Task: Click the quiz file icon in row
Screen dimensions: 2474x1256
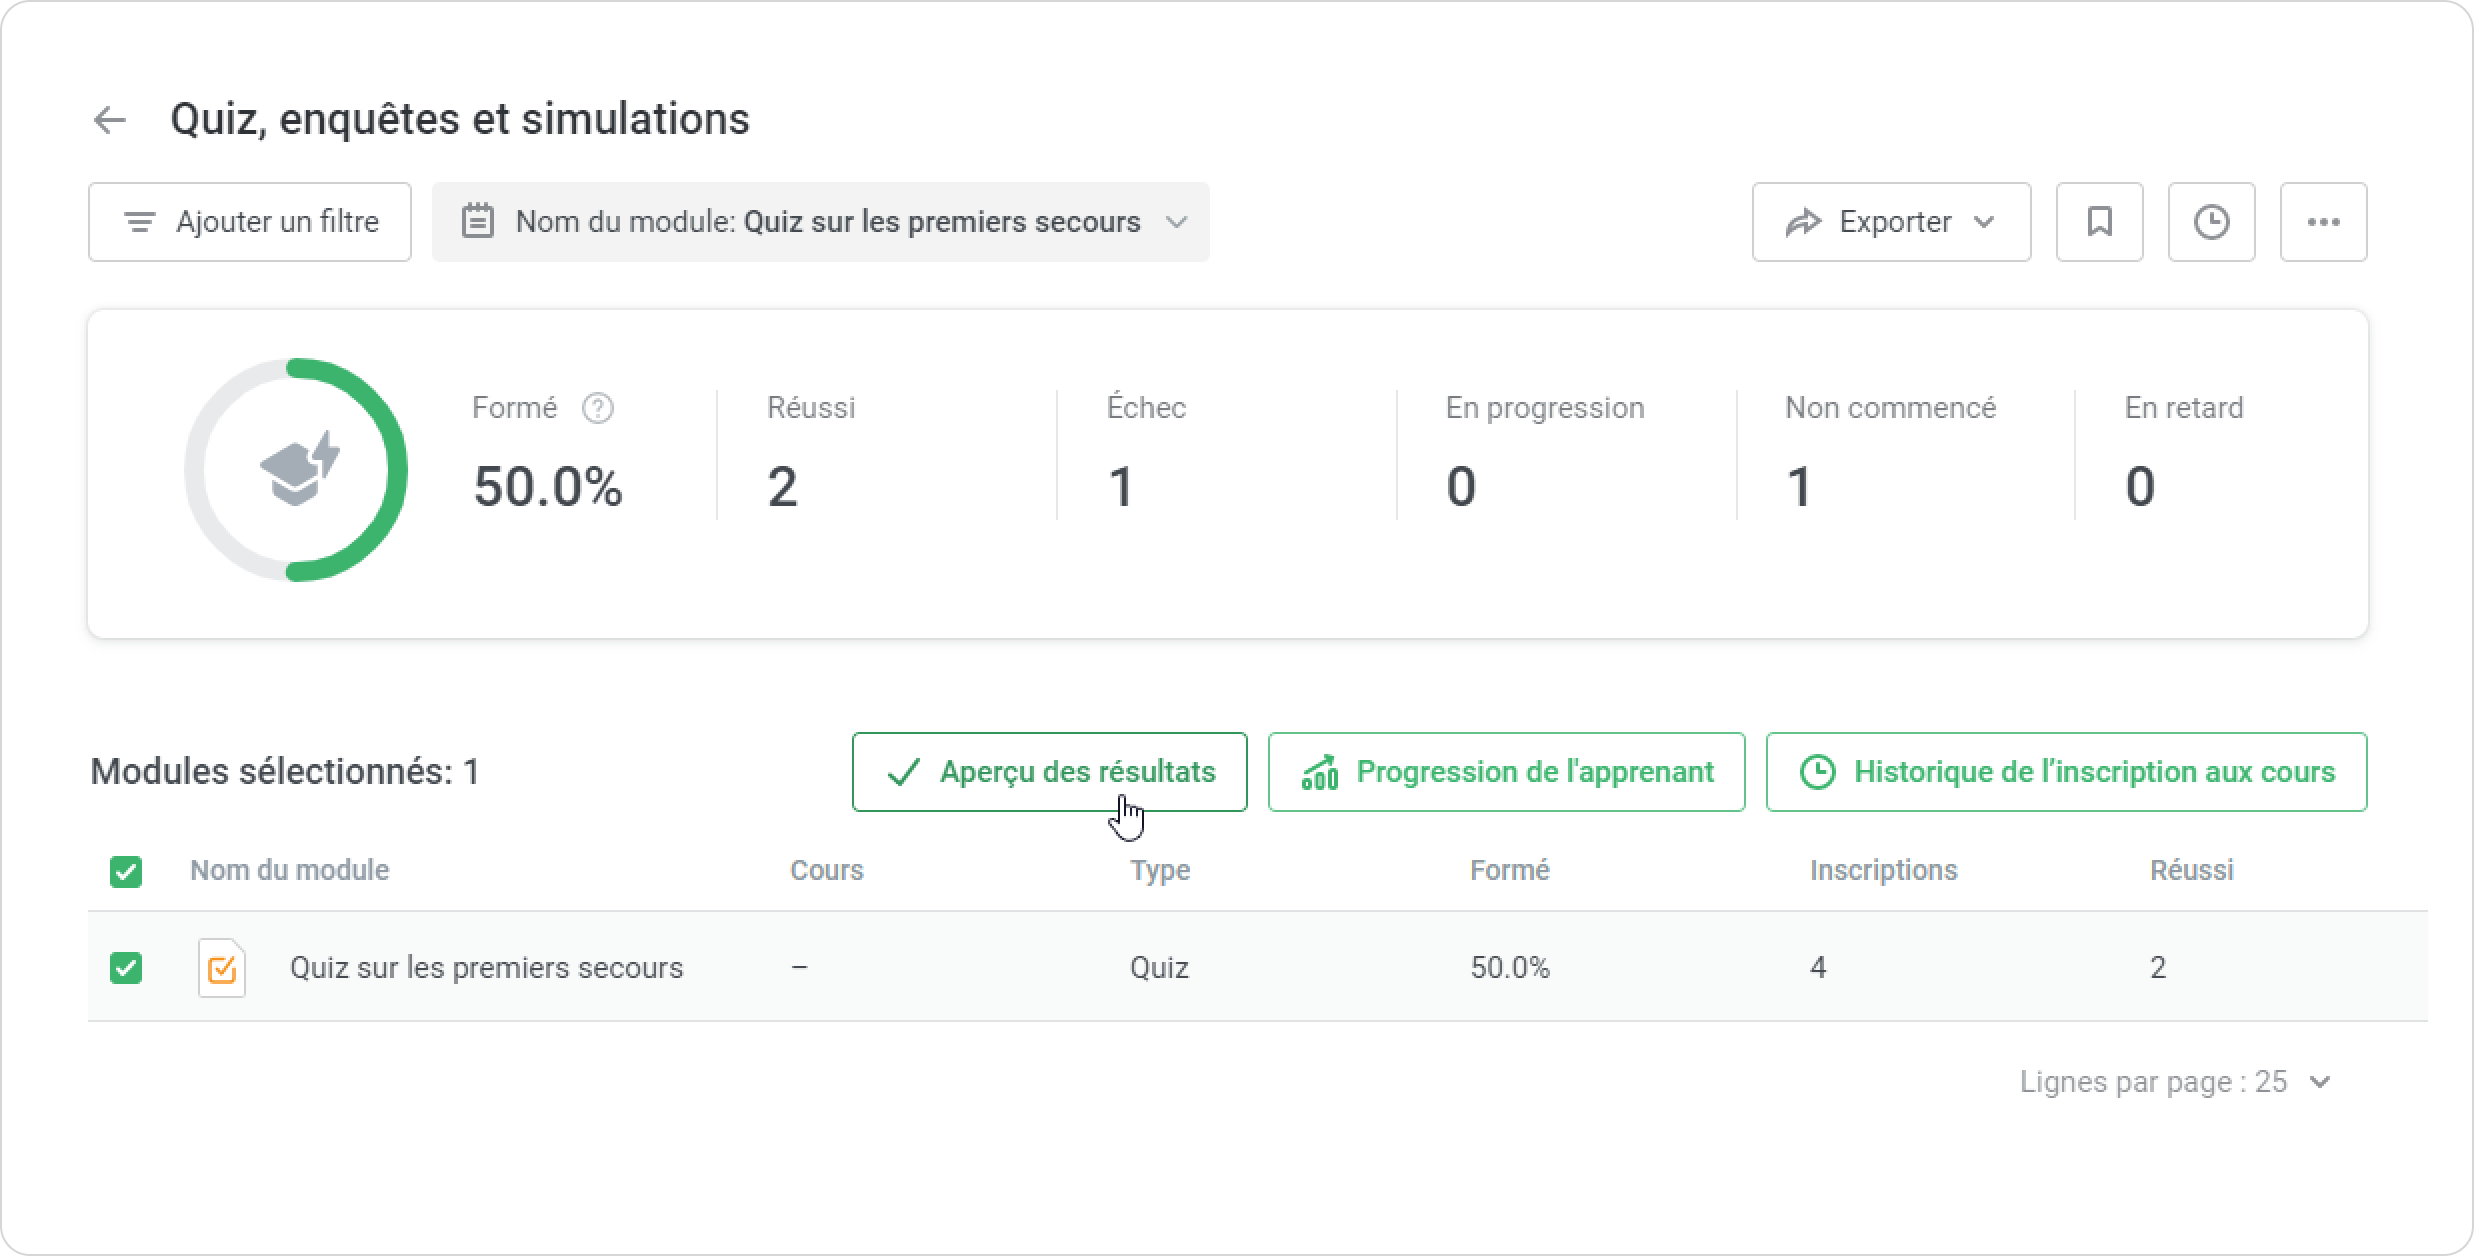Action: 222,968
